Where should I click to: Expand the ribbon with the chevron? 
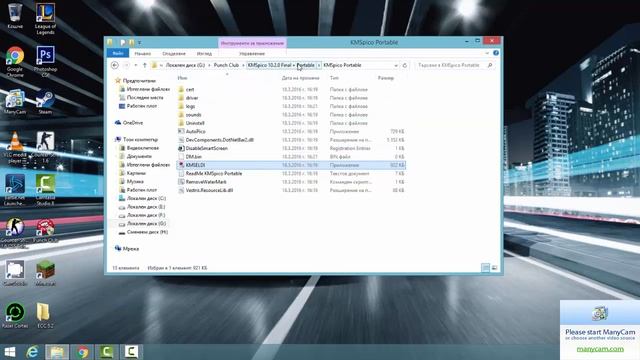pos(487,53)
